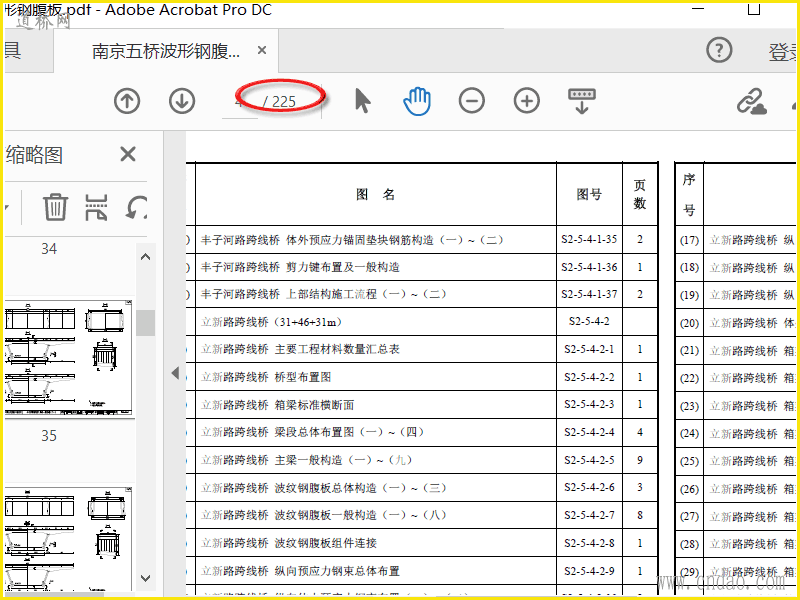Activate the hand pan tool
Image resolution: width=800 pixels, height=600 pixels.
[417, 101]
